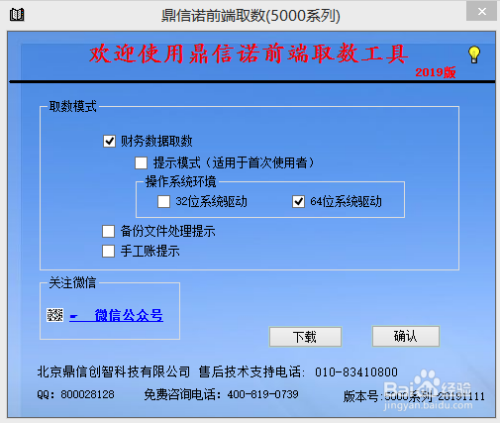Click the 欢迎使用鼎信诺前端取数工具 banner heading
This screenshot has height=423, width=500.
coord(249,54)
